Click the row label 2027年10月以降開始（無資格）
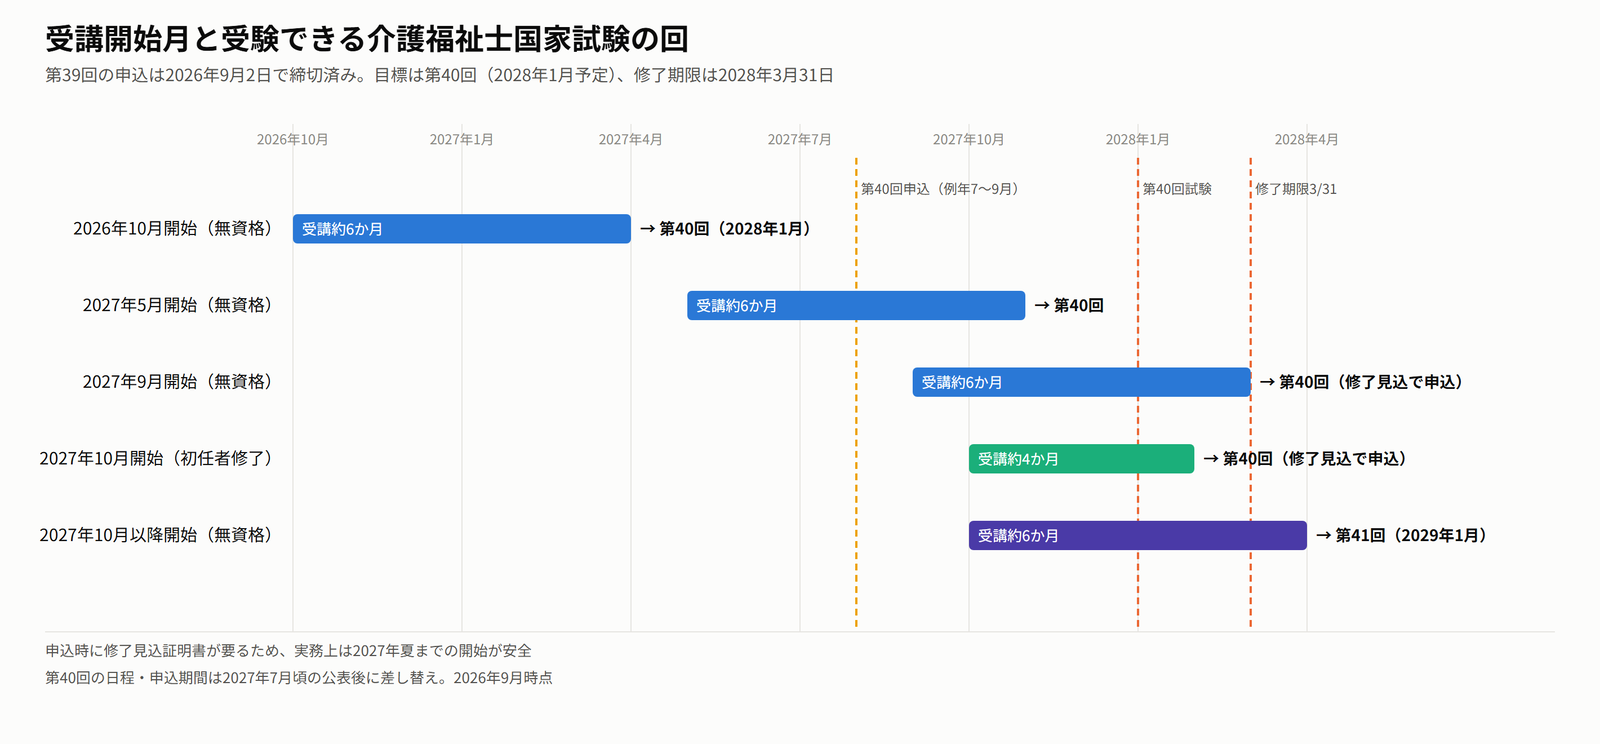The height and width of the screenshot is (744, 1600). coord(156,535)
